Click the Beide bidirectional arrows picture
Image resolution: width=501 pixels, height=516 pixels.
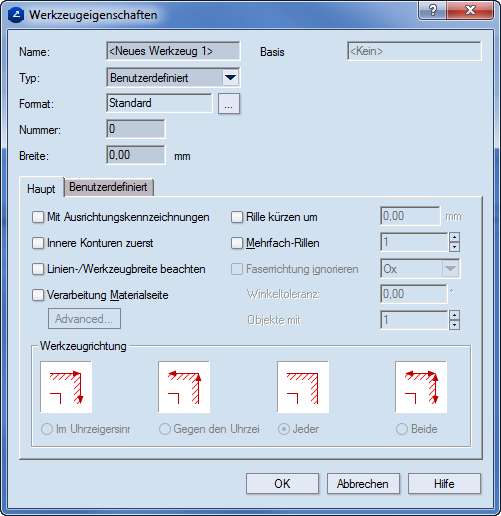point(421,387)
